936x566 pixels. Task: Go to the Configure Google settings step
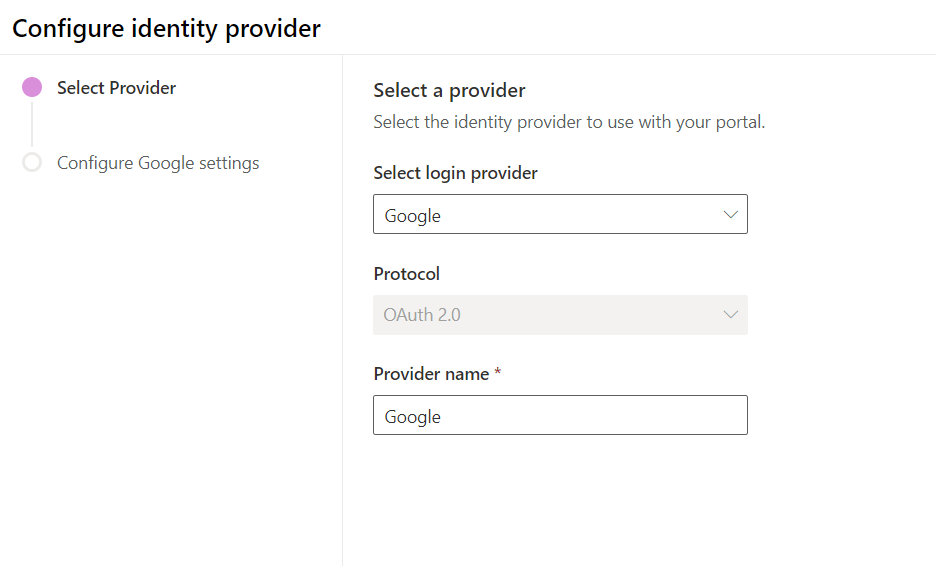[x=158, y=163]
